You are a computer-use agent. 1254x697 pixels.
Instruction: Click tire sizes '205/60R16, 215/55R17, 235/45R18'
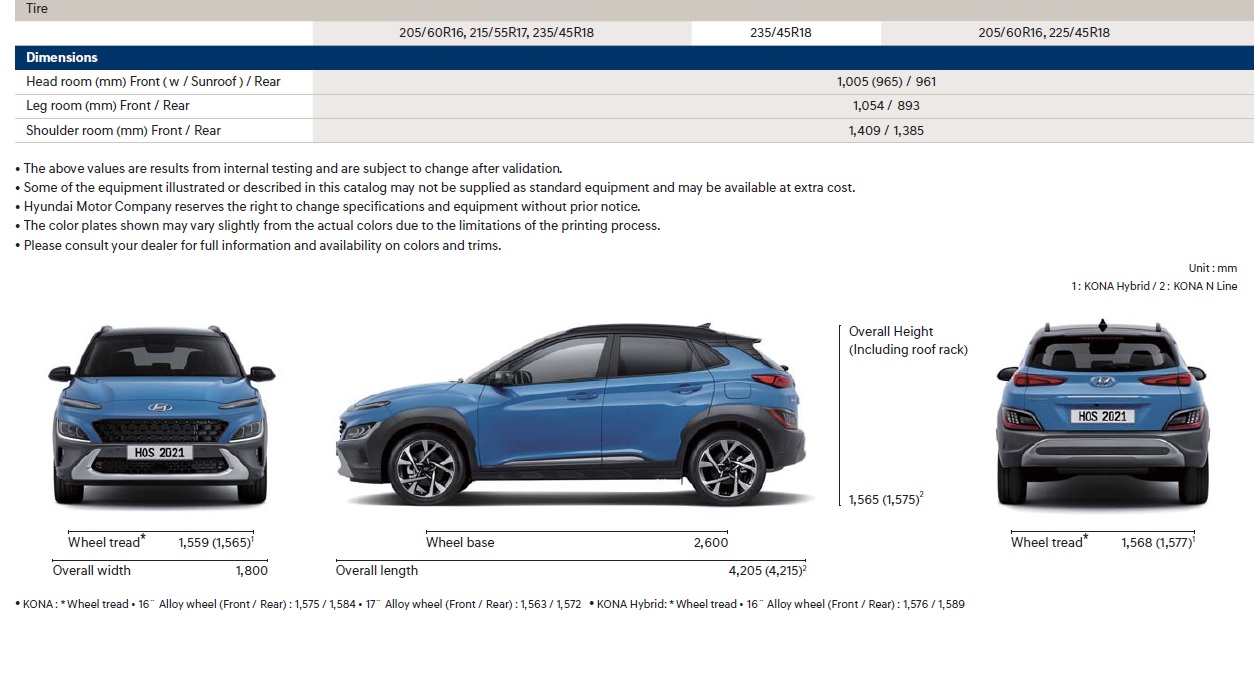click(496, 32)
